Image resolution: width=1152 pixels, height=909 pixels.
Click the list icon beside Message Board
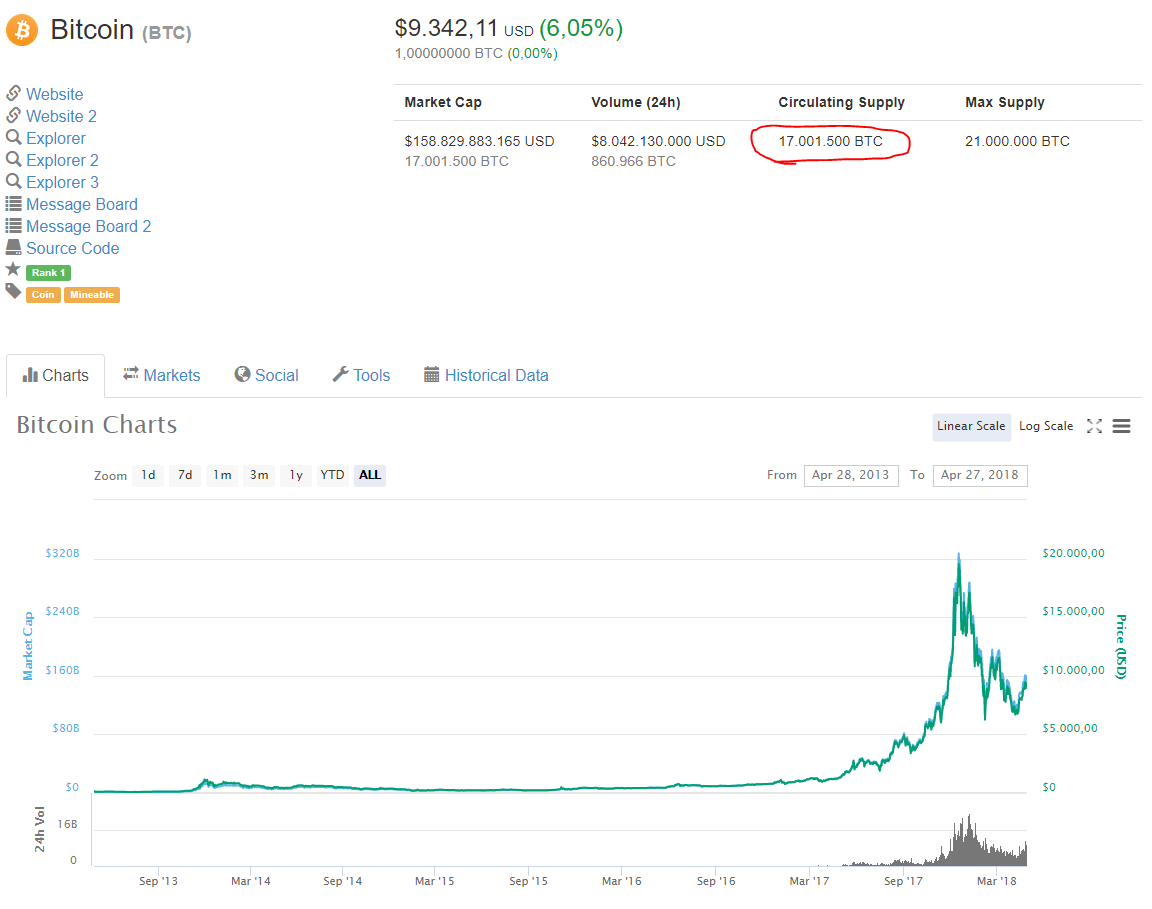13,204
